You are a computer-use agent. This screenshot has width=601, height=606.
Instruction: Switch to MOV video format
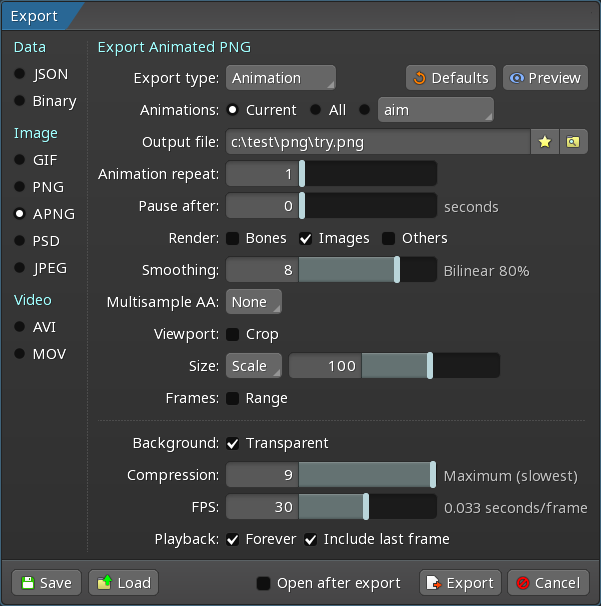[x=19, y=353]
